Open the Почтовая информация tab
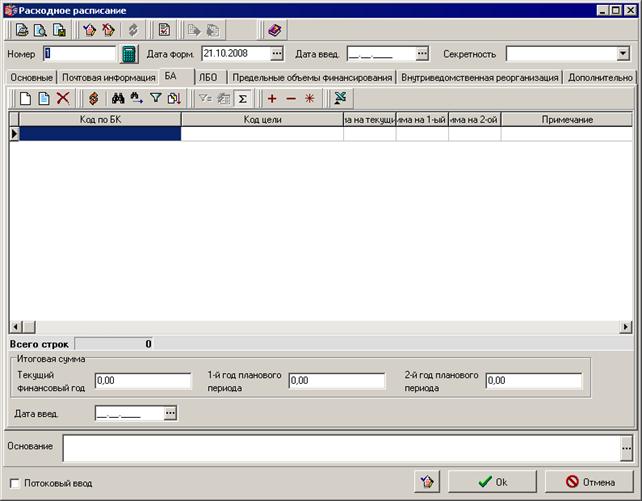This screenshot has height=501, width=642. (109, 77)
